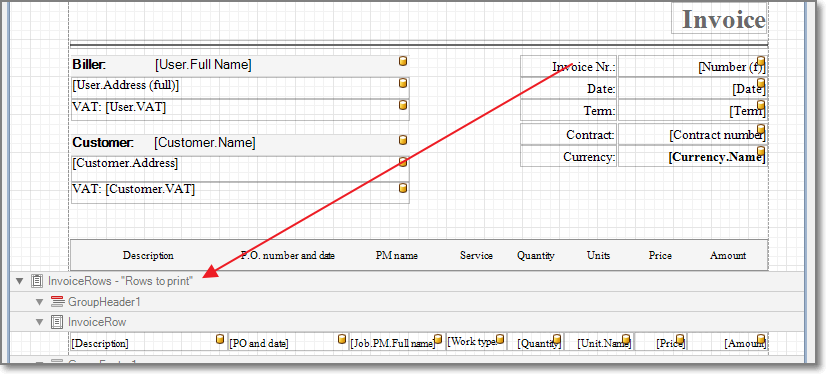Select the [Customer.Name] field
The height and width of the screenshot is (374, 826).
point(205,143)
